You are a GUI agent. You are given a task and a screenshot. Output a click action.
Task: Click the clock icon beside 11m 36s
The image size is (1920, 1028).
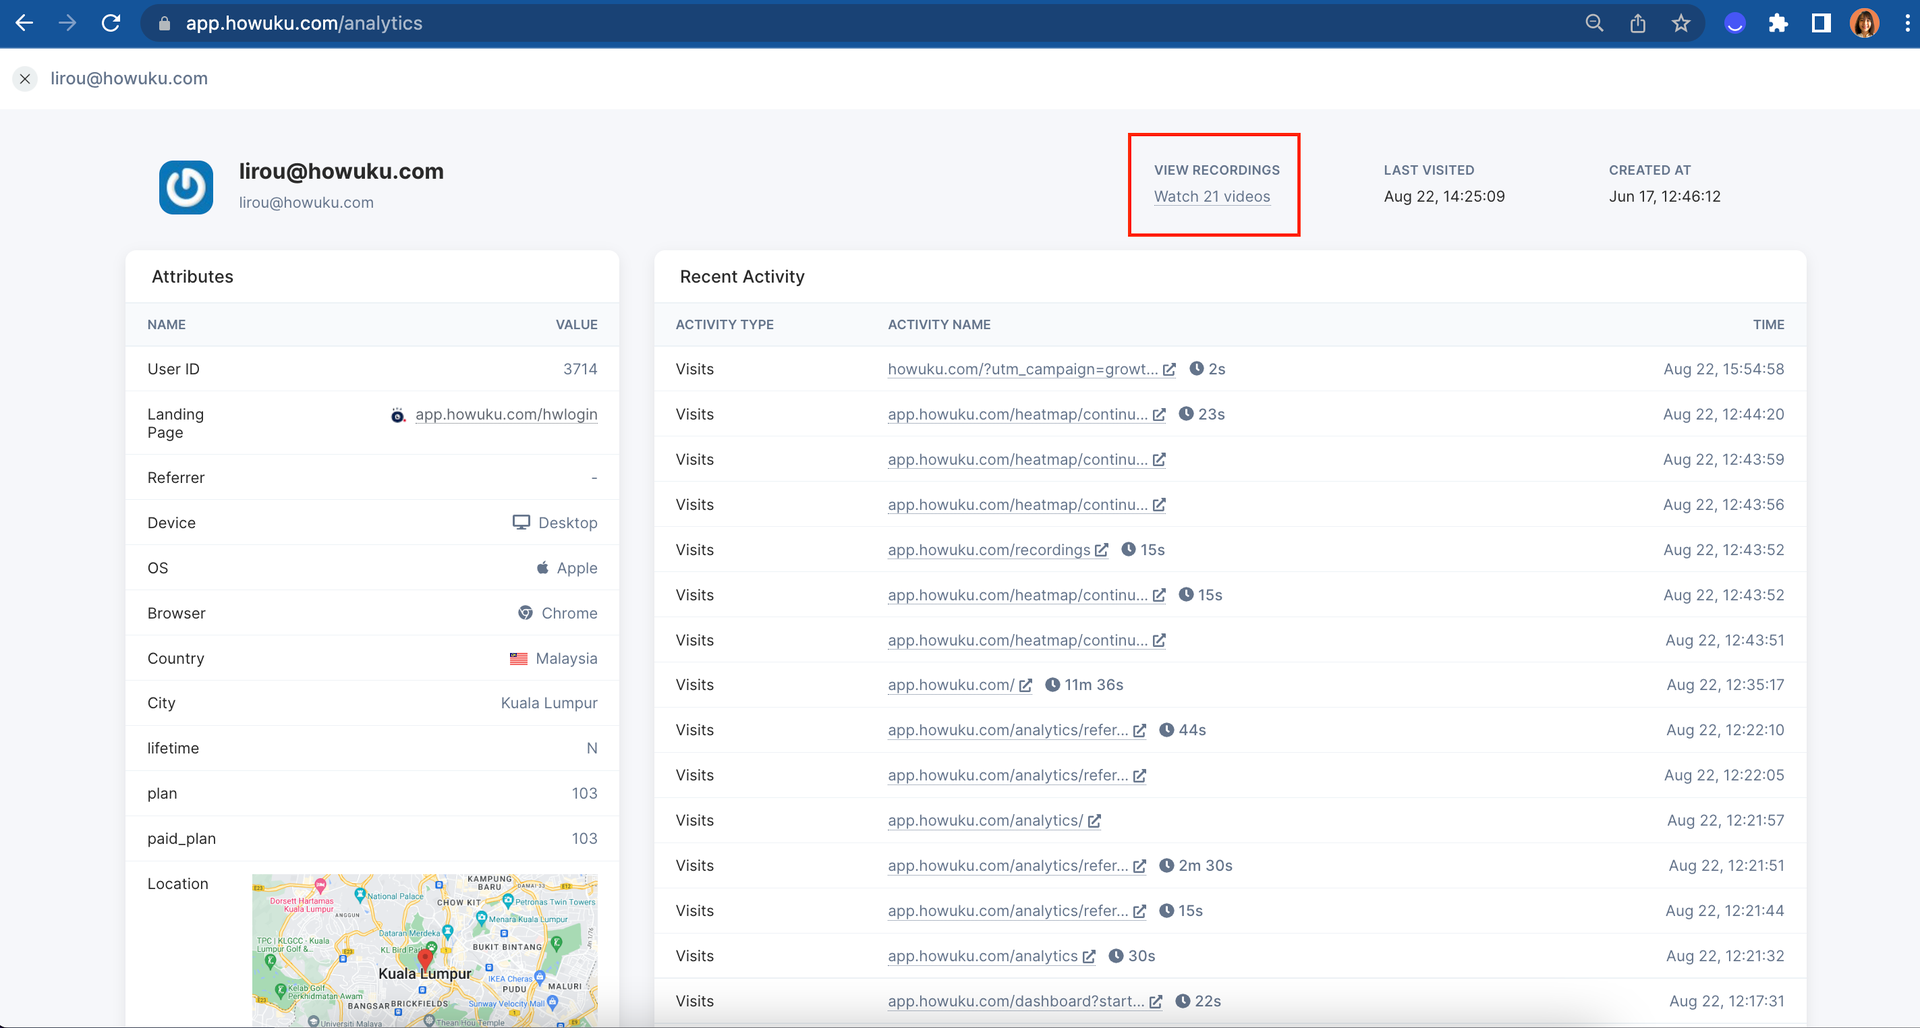pos(1052,685)
